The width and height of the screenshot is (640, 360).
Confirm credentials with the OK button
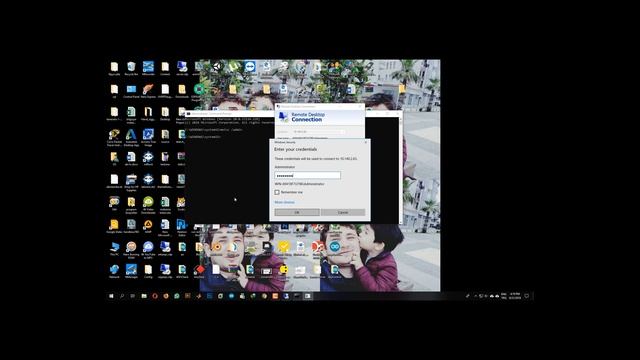(x=297, y=213)
